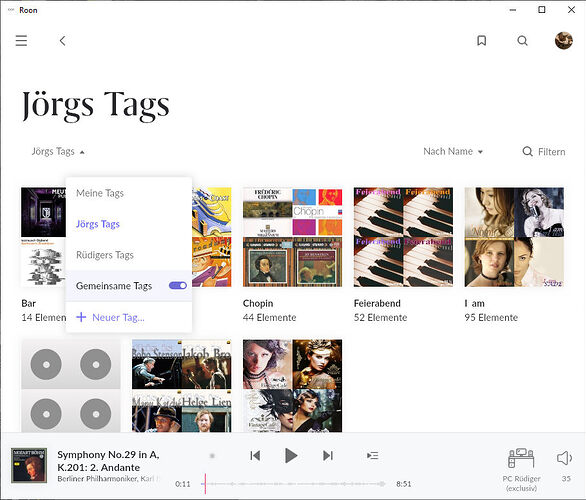Collapse the Jörgs Tags dropdown
This screenshot has width=586, height=500.
click(58, 151)
